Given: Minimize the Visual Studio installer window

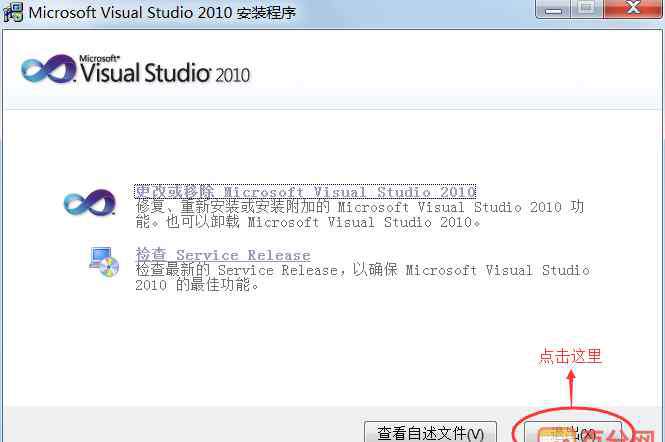Looking at the screenshot, I should (553, 9).
